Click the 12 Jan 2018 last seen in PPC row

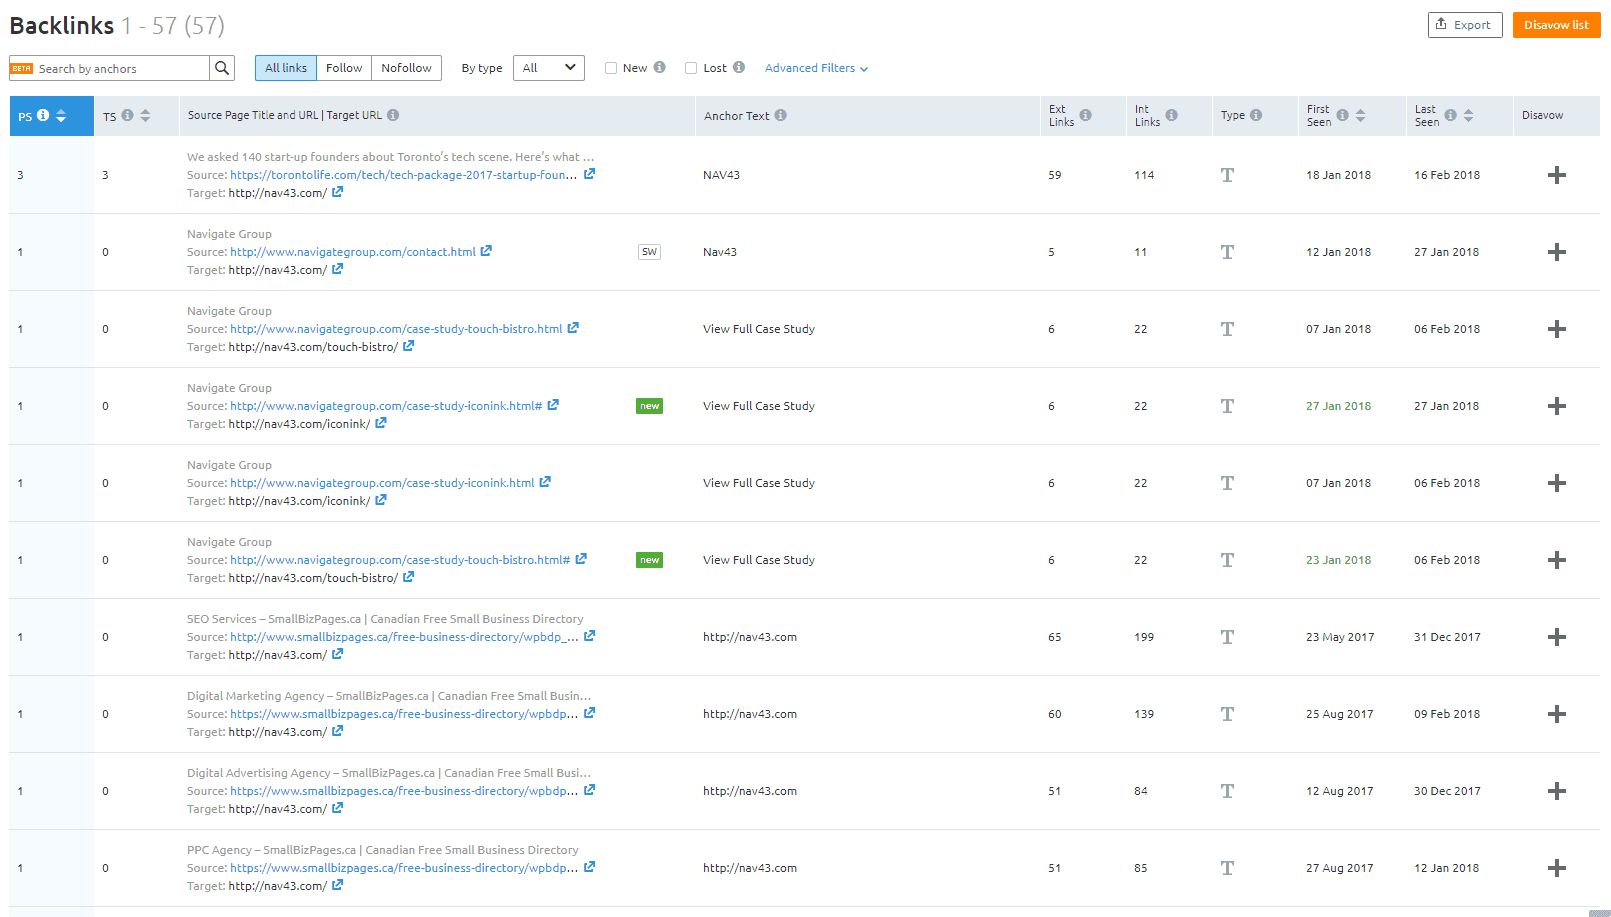pyautogui.click(x=1446, y=868)
